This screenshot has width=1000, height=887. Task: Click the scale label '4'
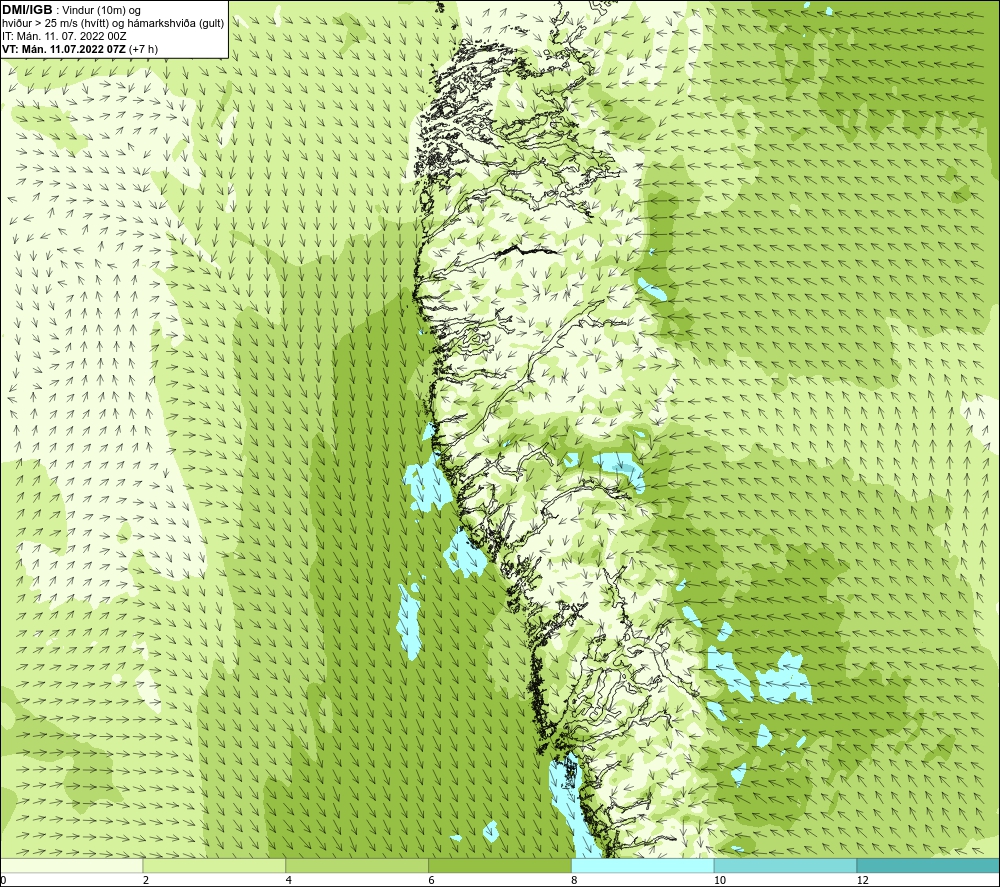(x=289, y=881)
